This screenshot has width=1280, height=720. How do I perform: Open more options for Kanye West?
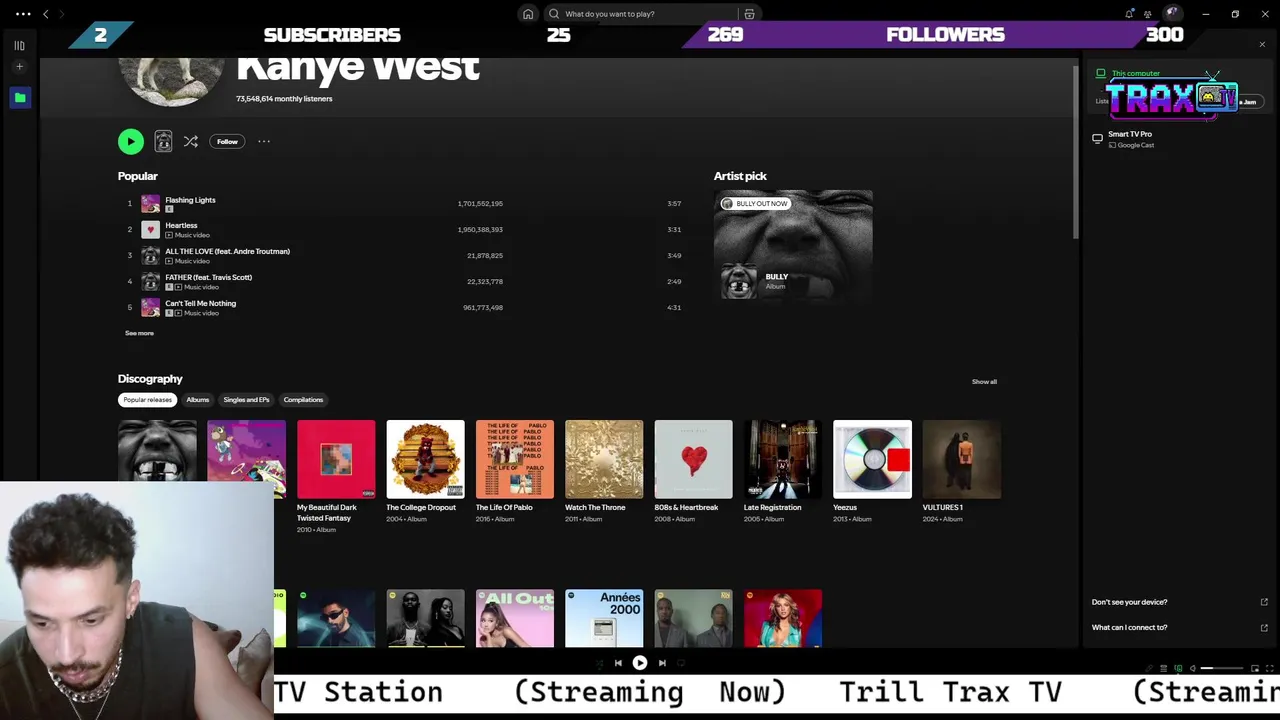[264, 142]
